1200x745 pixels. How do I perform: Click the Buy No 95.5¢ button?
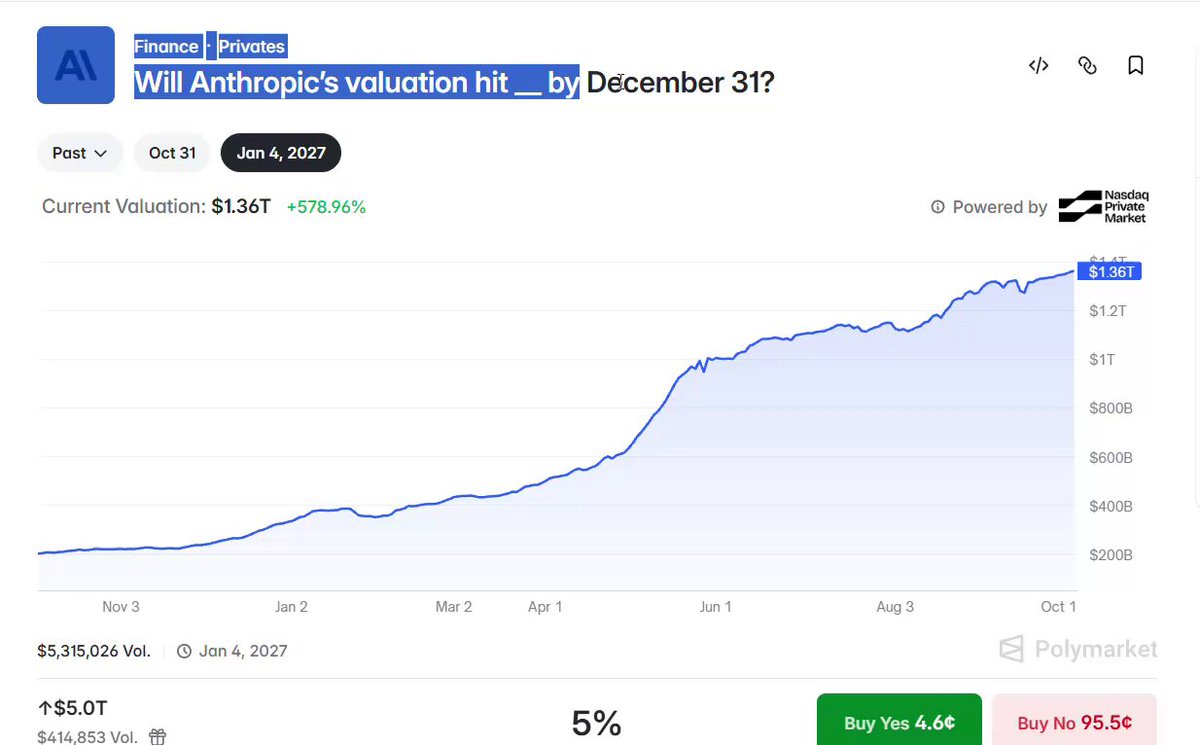tap(1075, 722)
